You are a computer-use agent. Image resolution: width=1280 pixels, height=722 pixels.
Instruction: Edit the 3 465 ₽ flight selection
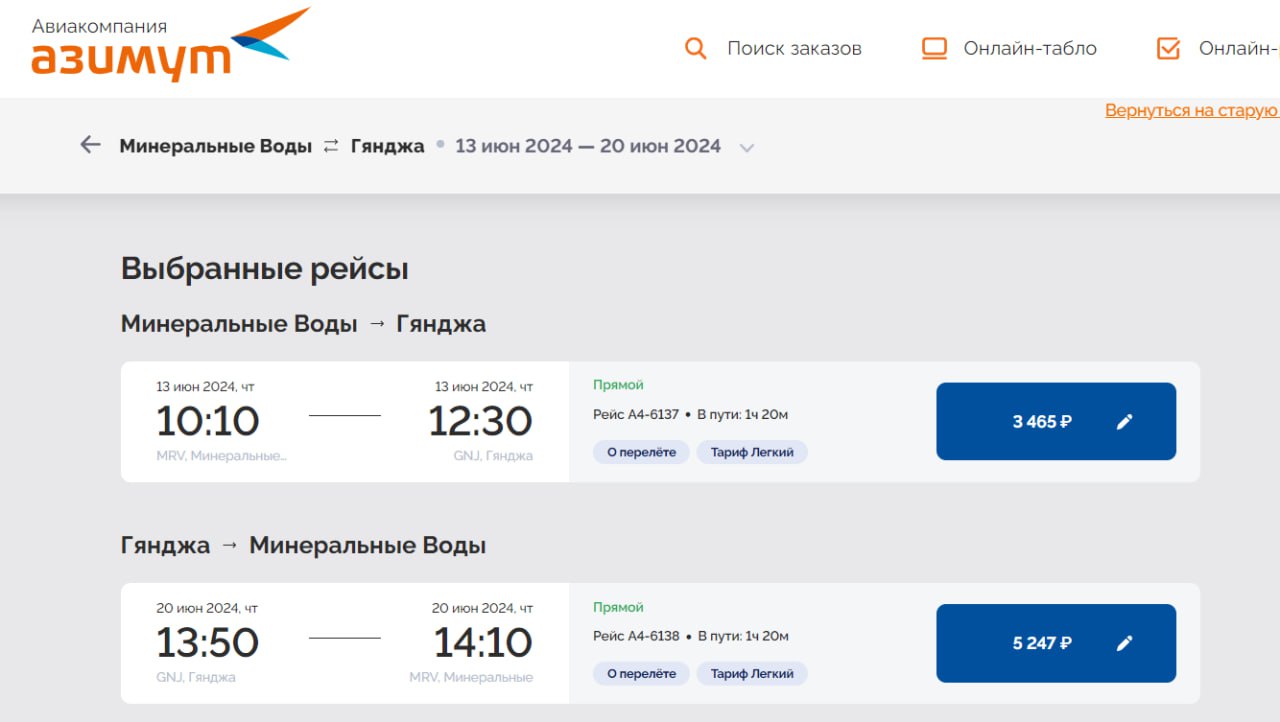click(x=1125, y=422)
